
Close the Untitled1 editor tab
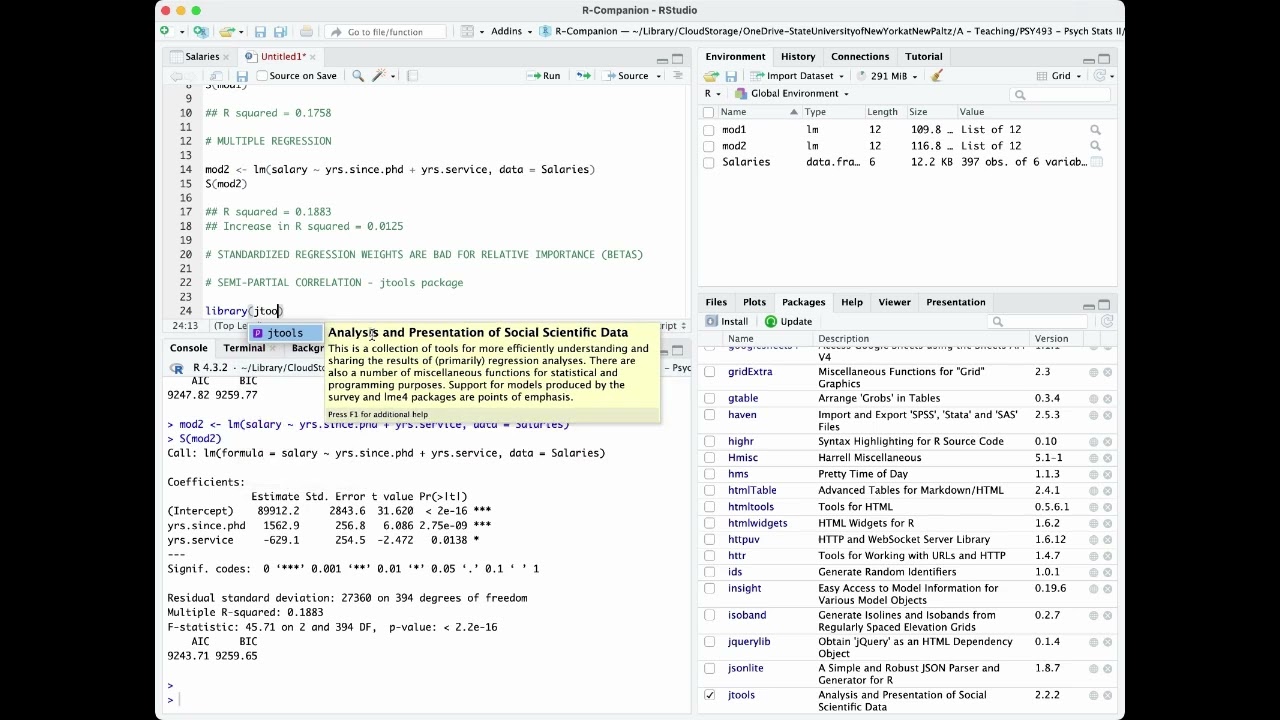(313, 57)
